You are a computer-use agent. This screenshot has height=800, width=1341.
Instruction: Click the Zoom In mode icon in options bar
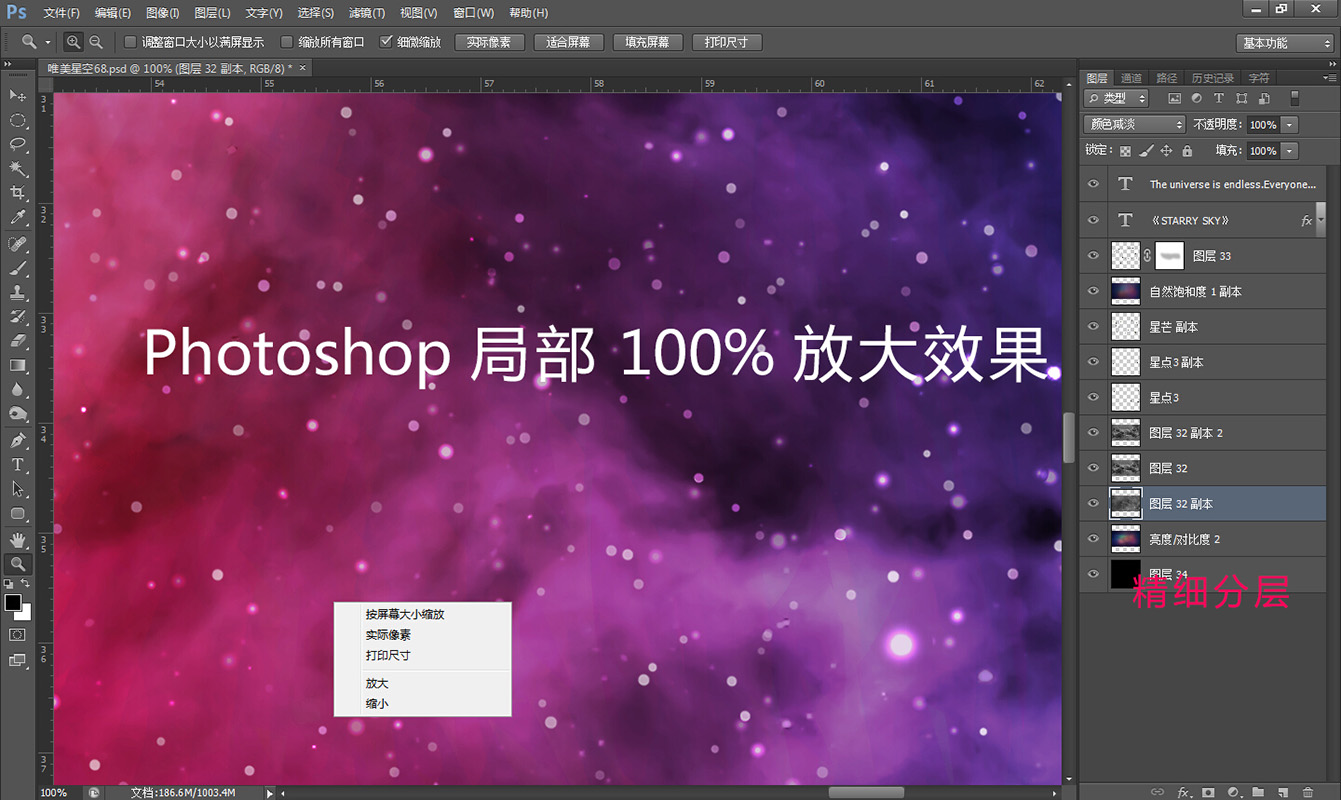(73, 42)
